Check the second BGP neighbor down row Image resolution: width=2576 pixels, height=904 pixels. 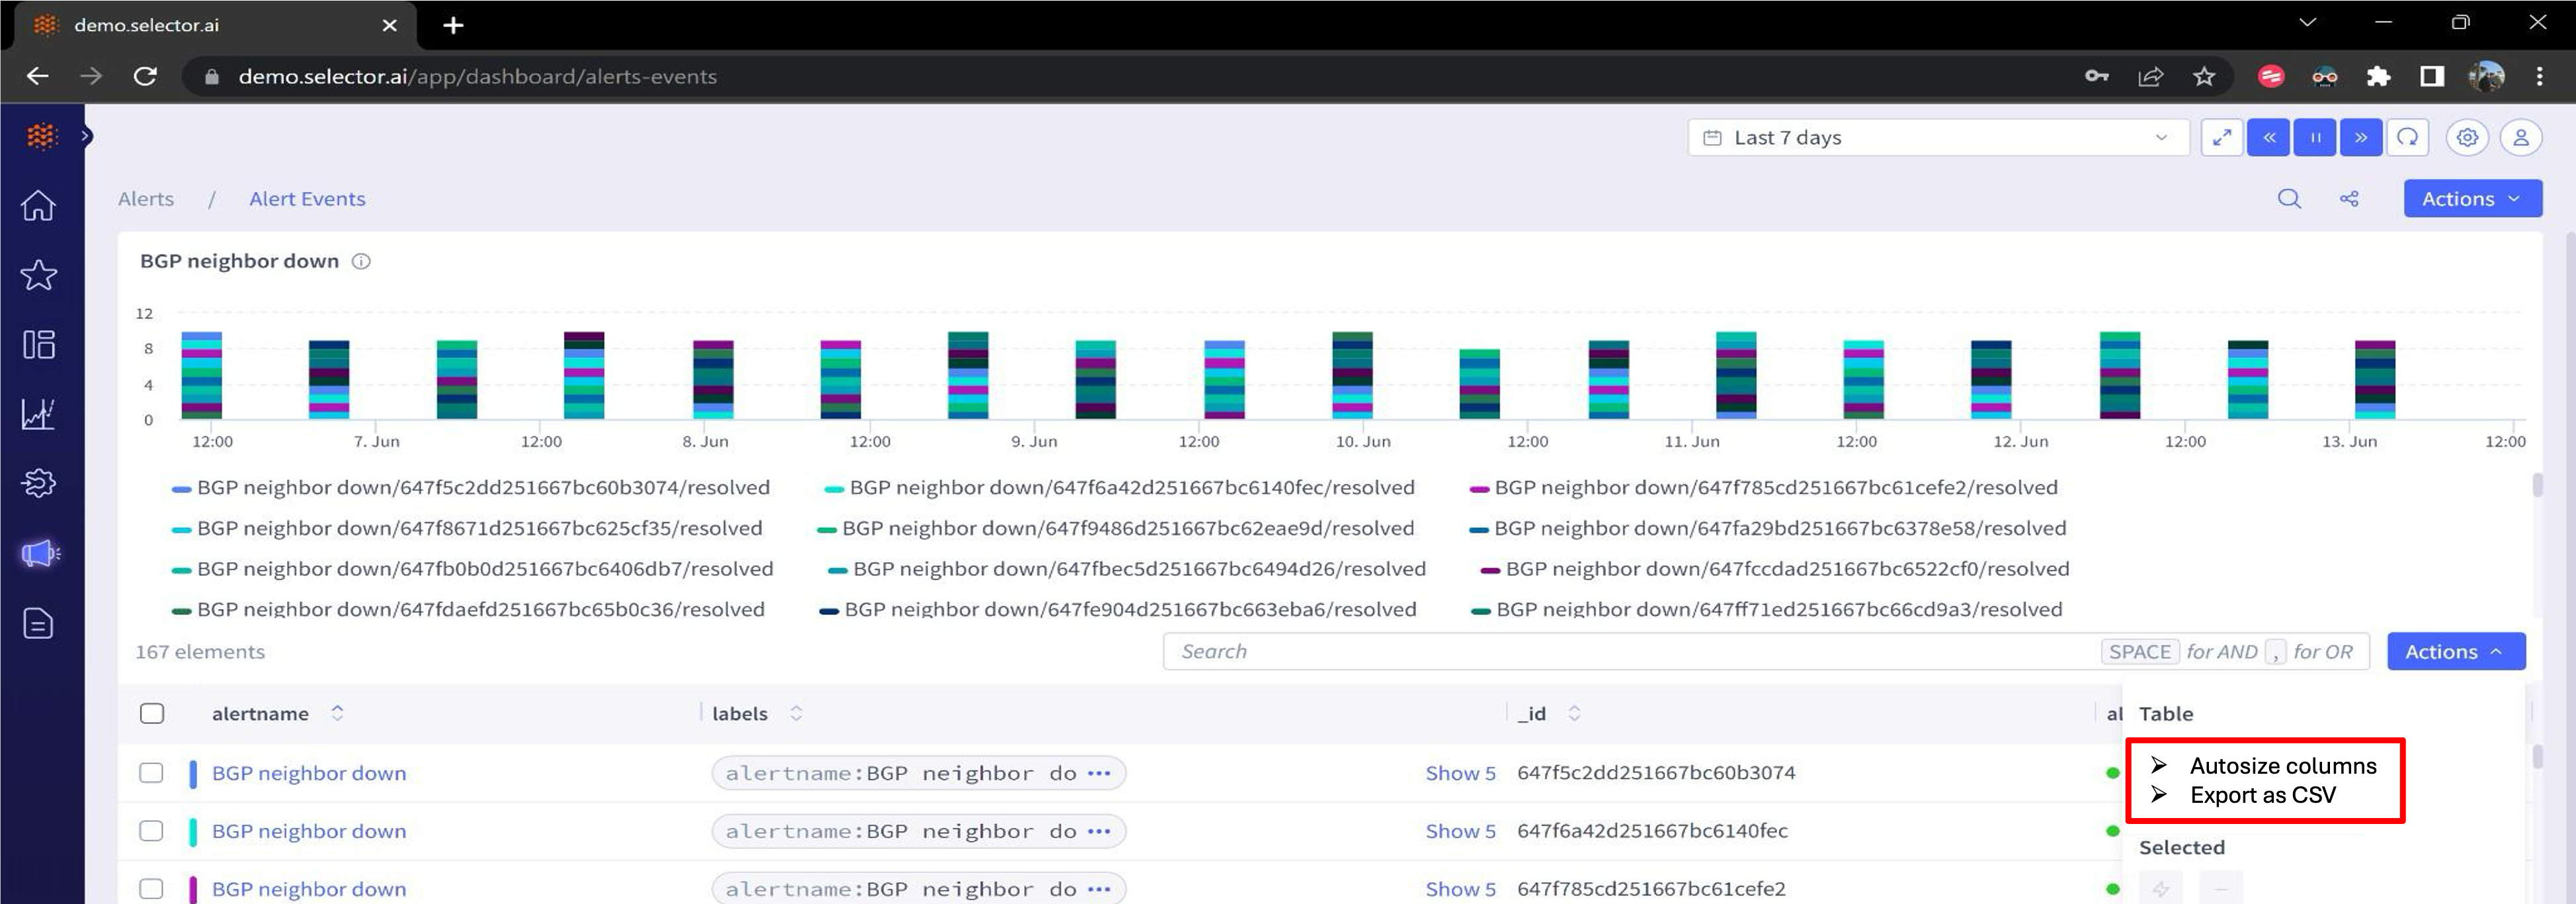pyautogui.click(x=152, y=831)
